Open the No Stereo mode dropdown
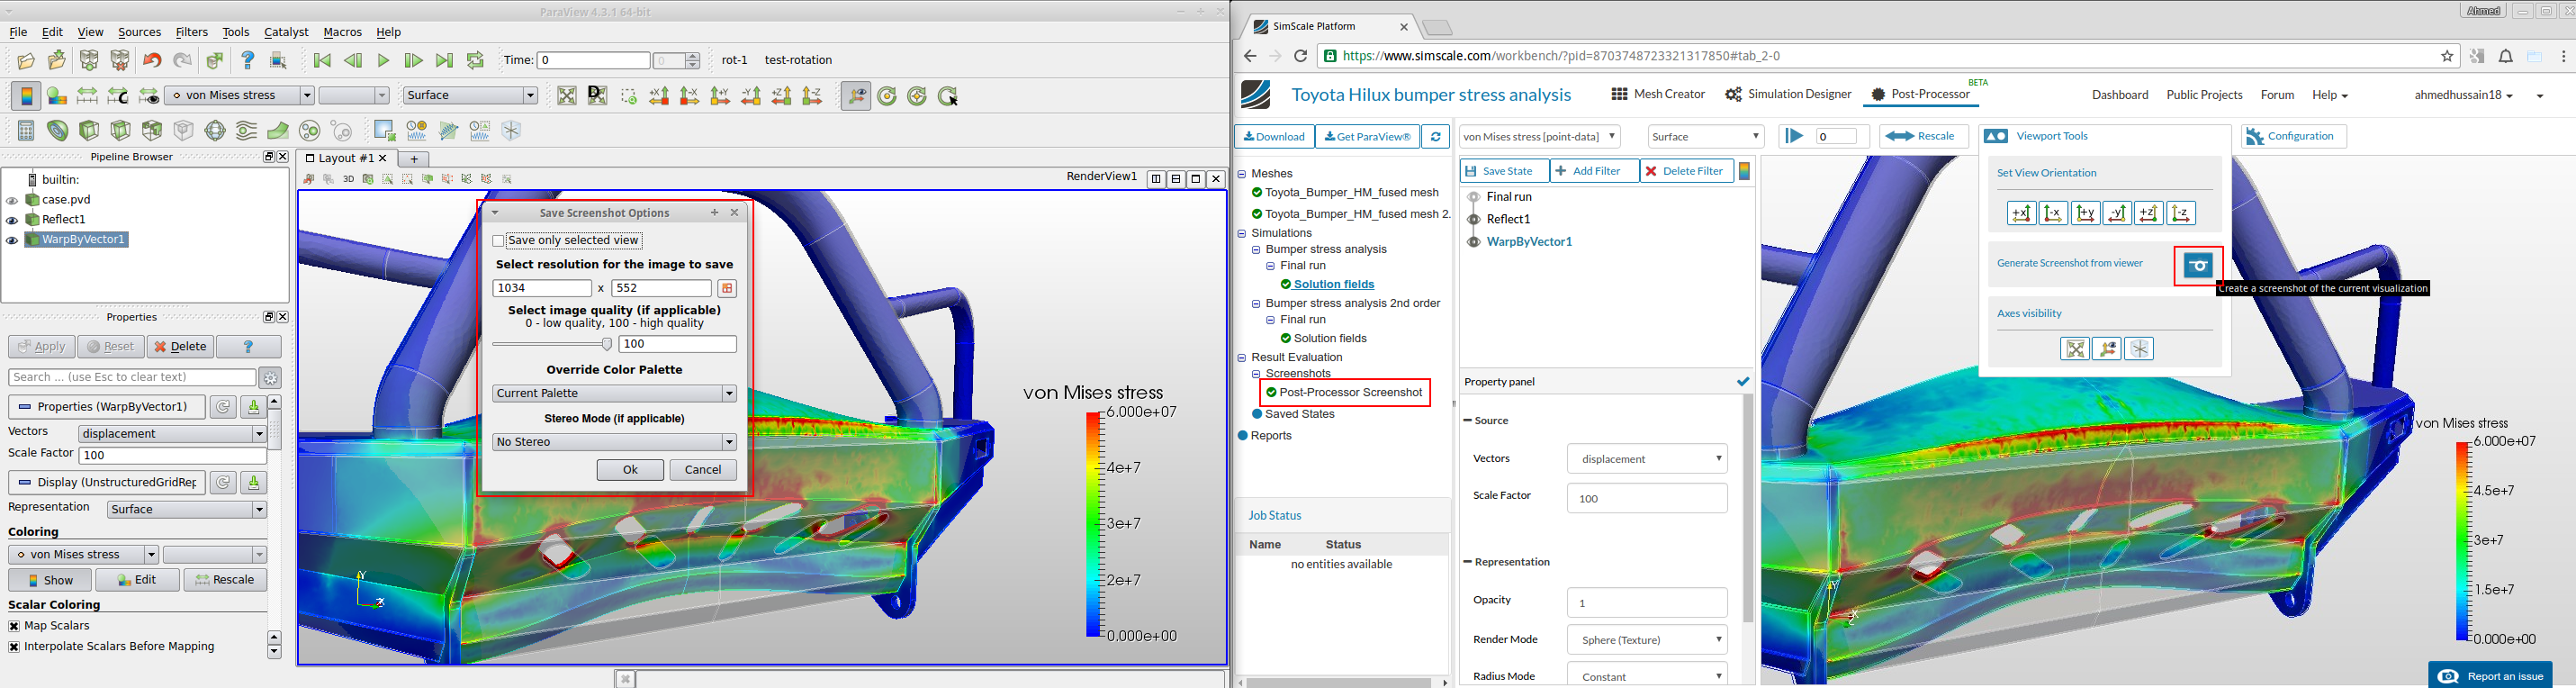 pyautogui.click(x=615, y=442)
